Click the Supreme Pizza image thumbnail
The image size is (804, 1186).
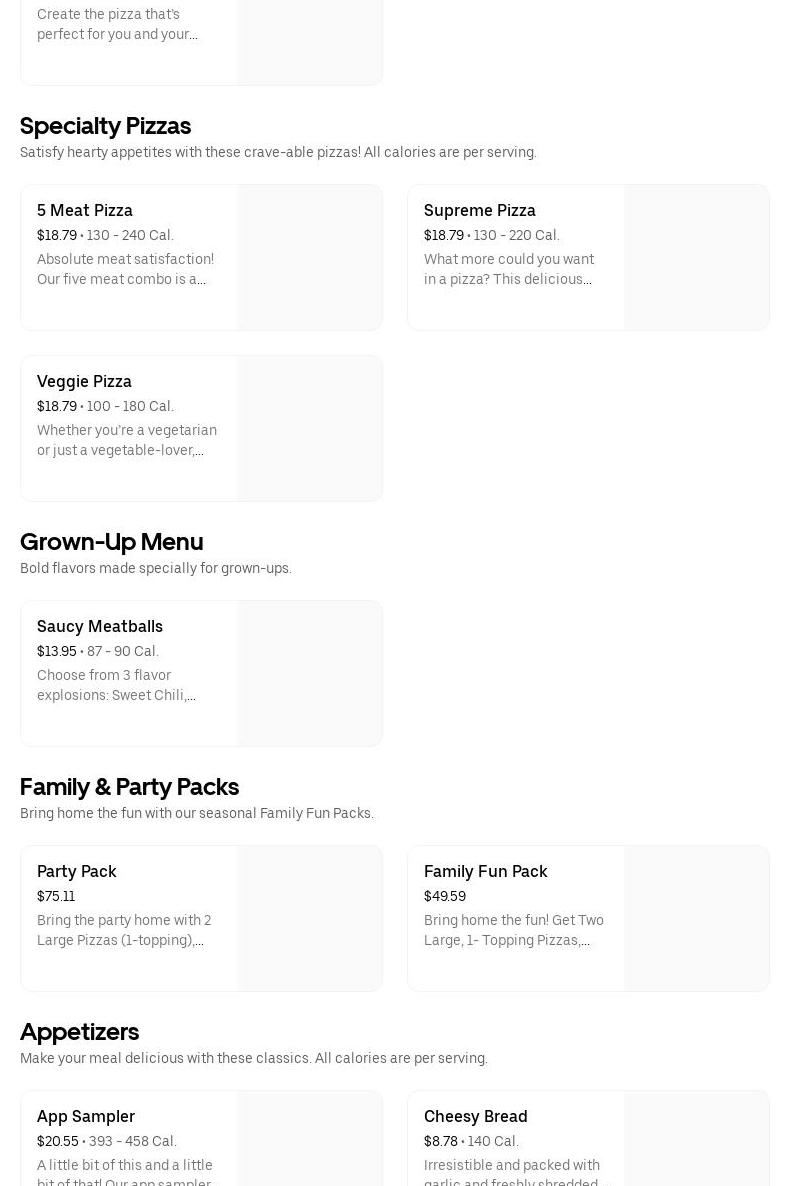(x=696, y=257)
